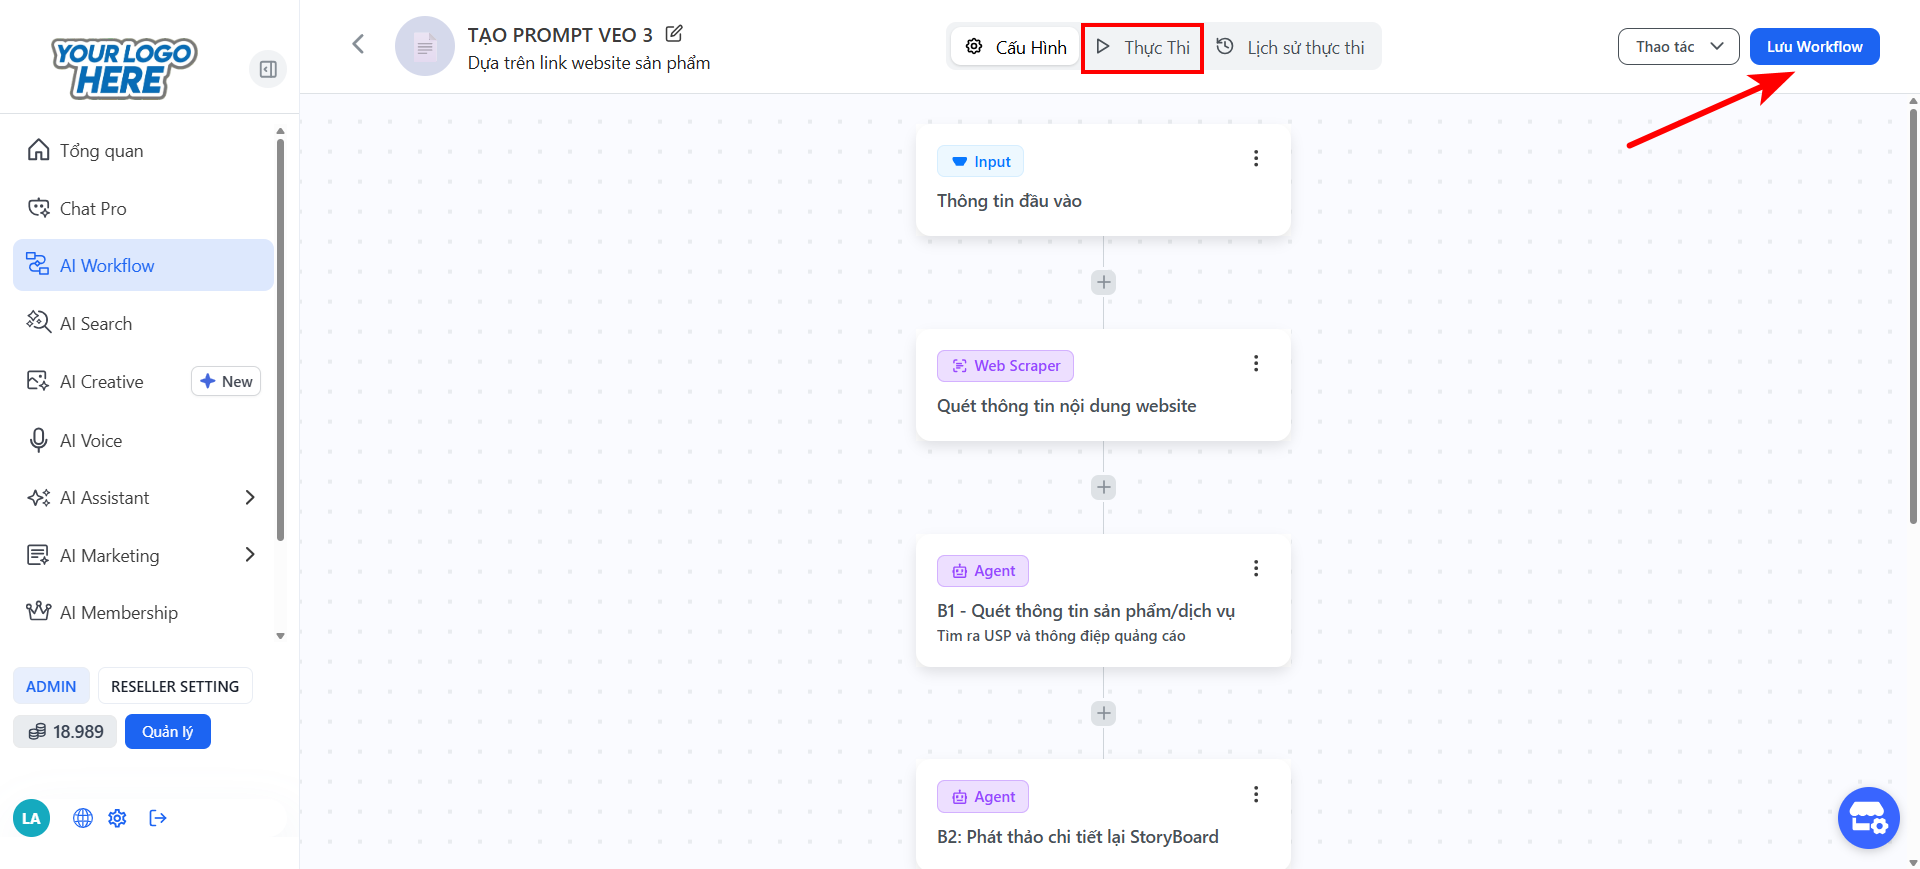Open three-dot menu on Web Scraper node
This screenshot has height=869, width=1920.
coord(1256,364)
